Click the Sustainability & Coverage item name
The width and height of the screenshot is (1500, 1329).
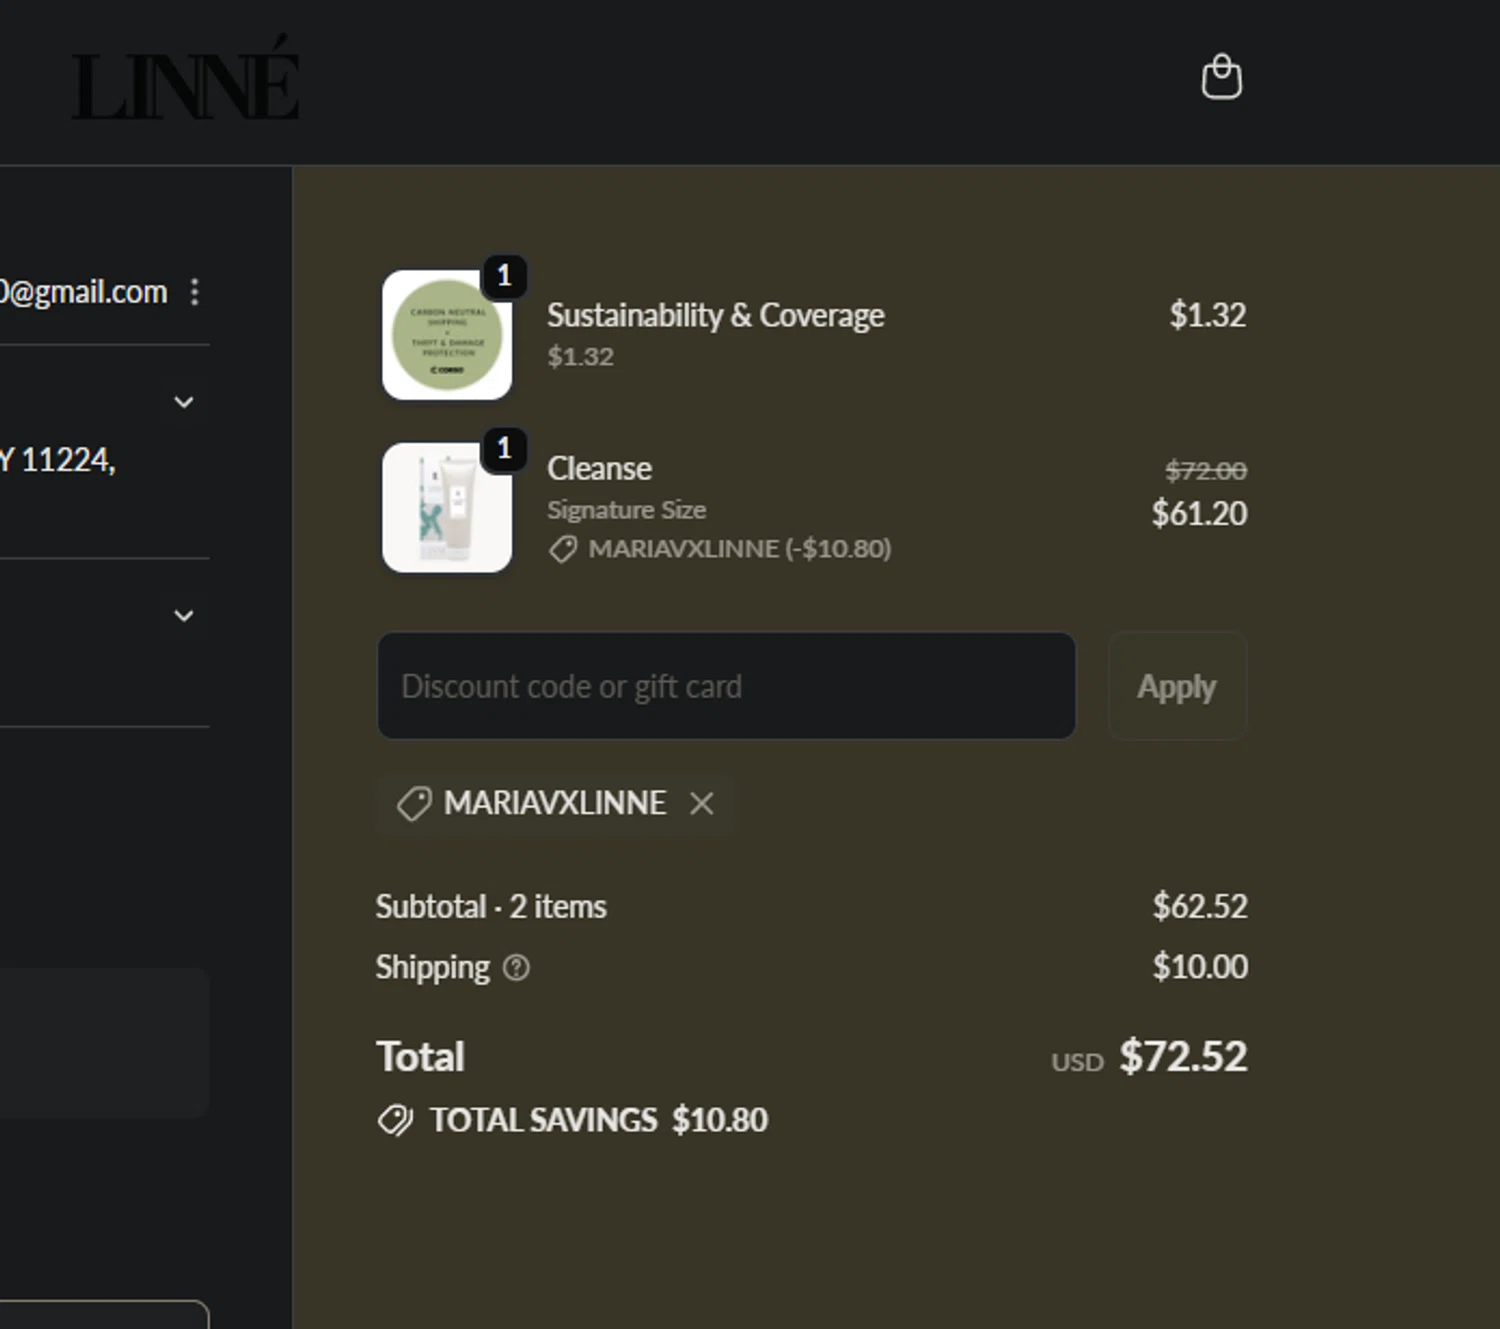tap(715, 315)
